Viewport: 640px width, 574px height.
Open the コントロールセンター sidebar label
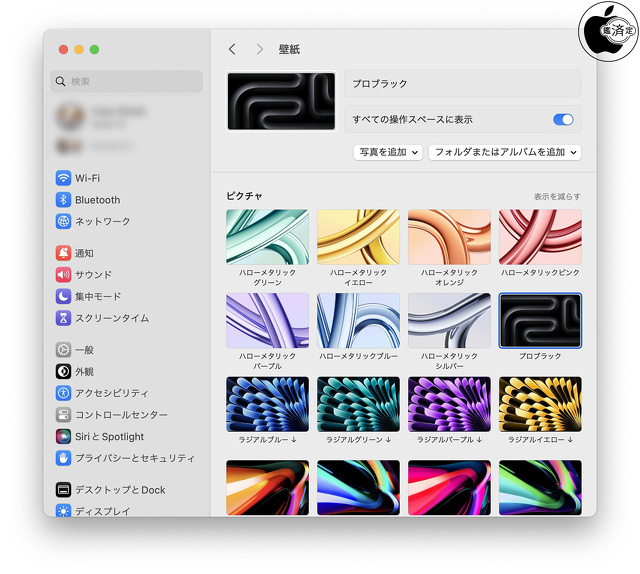[121, 415]
